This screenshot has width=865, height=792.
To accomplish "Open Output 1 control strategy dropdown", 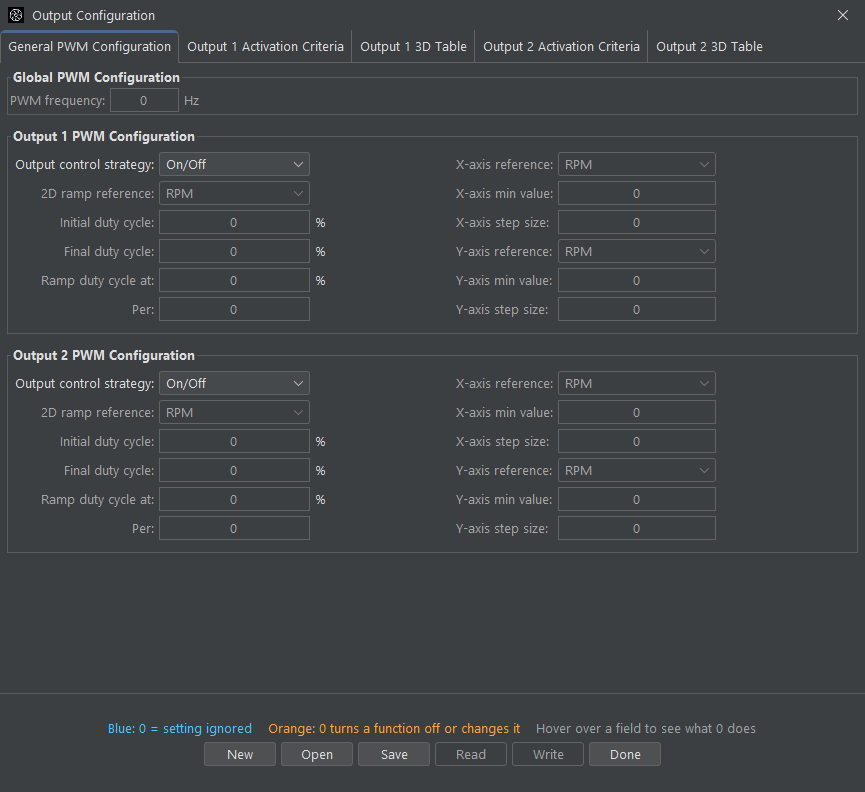I will [x=234, y=164].
